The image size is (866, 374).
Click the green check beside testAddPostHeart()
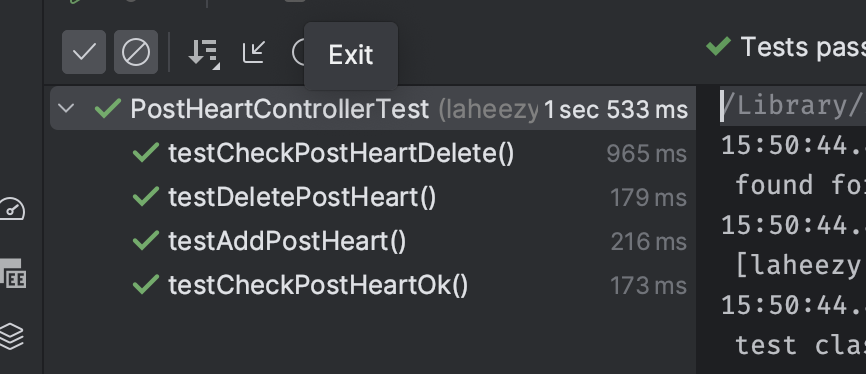[146, 241]
